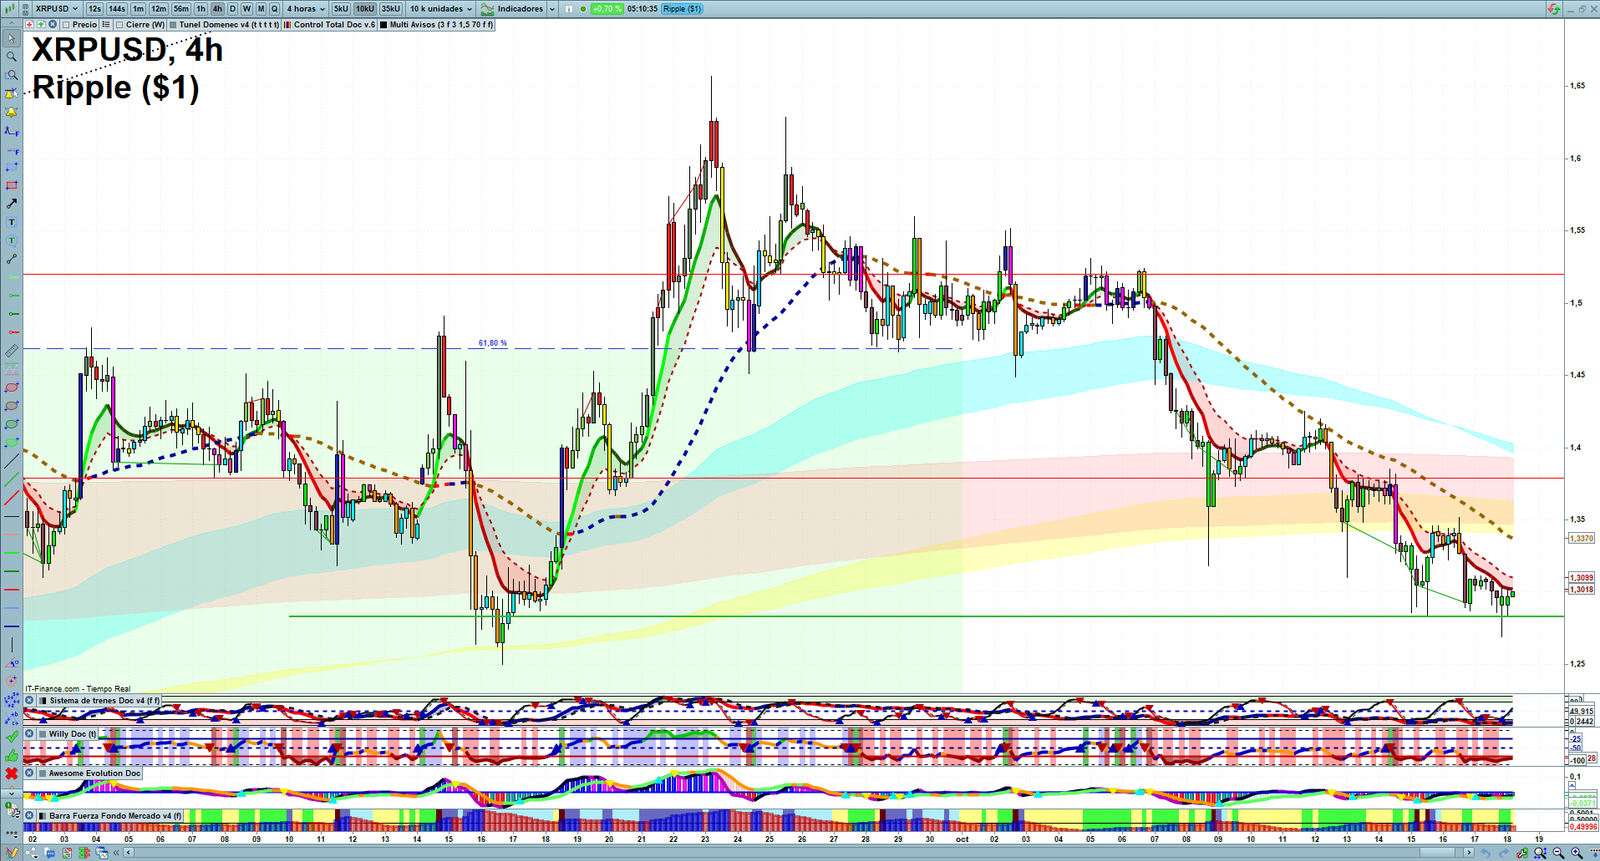Select the red rectangle drawing tool
The height and width of the screenshot is (861, 1600).
click(11, 185)
